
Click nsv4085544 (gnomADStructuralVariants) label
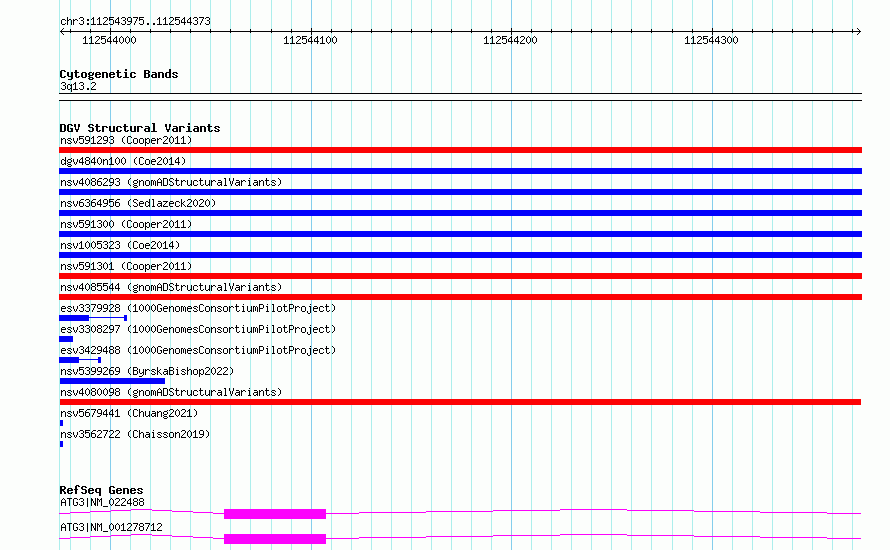pos(171,287)
